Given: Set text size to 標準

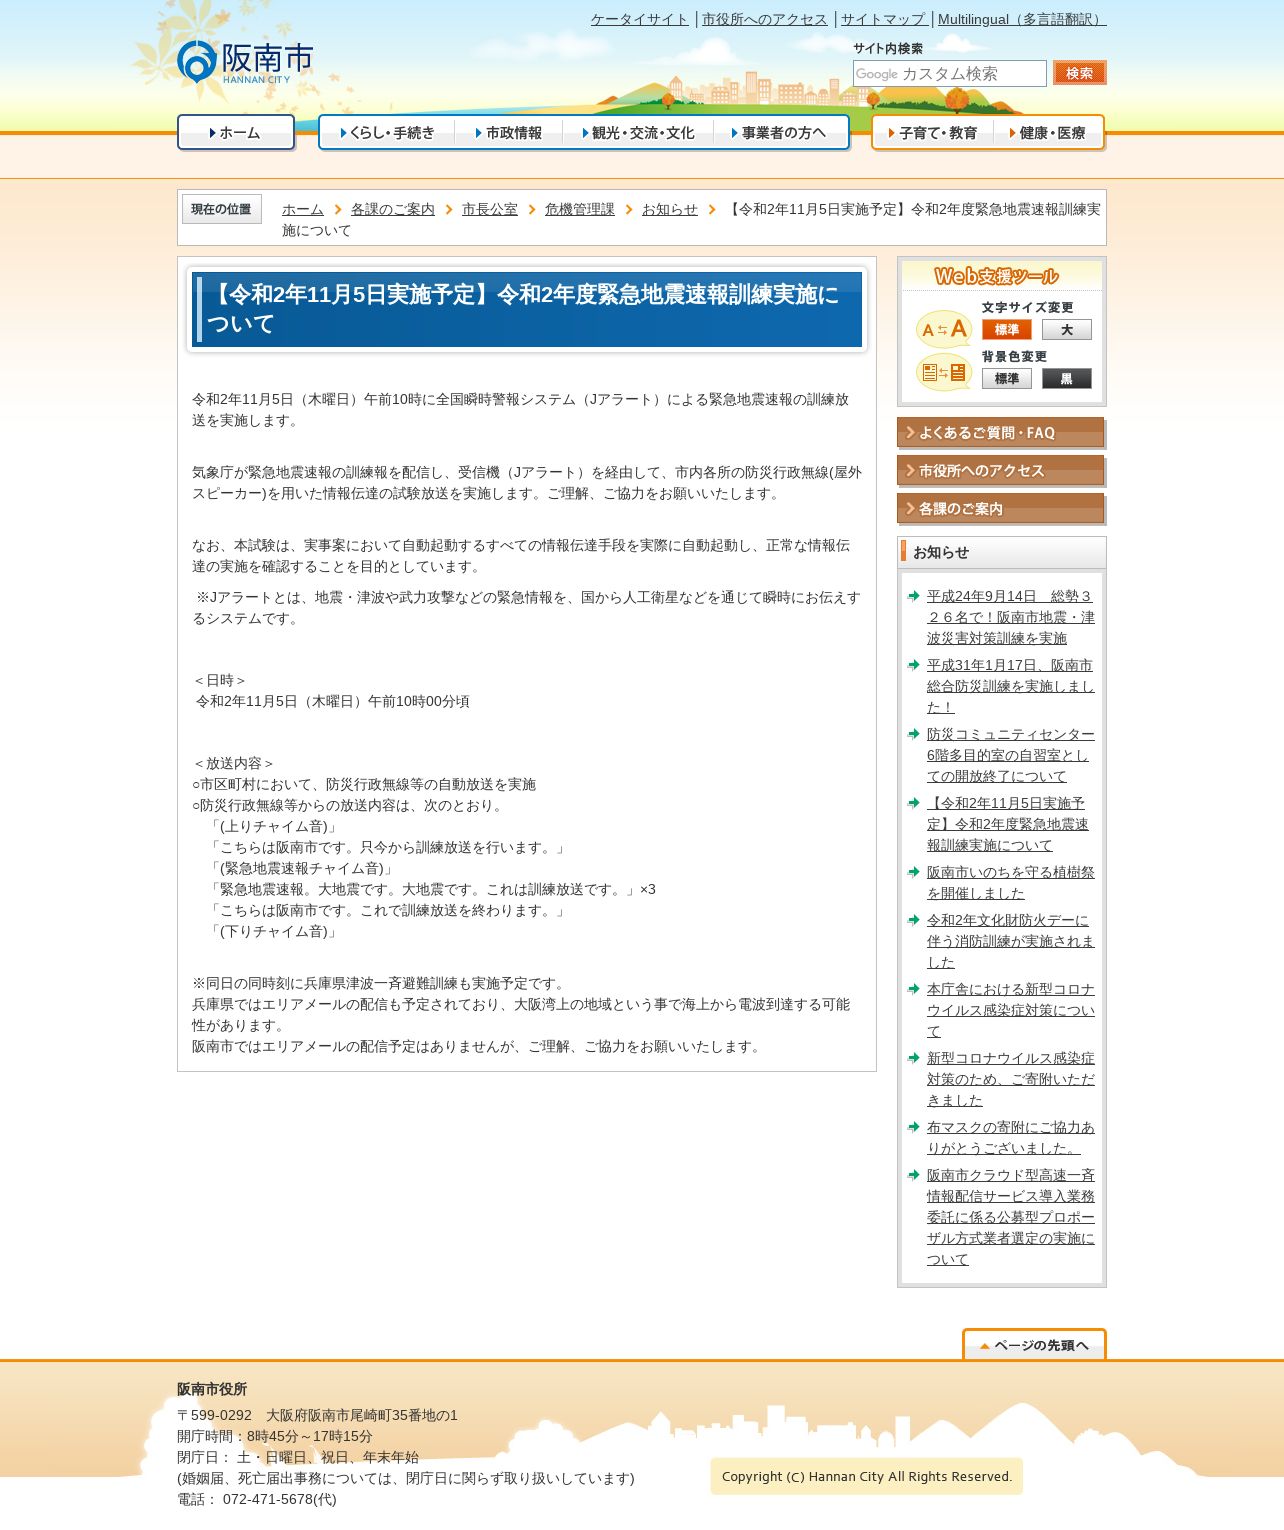Looking at the screenshot, I should point(1006,330).
